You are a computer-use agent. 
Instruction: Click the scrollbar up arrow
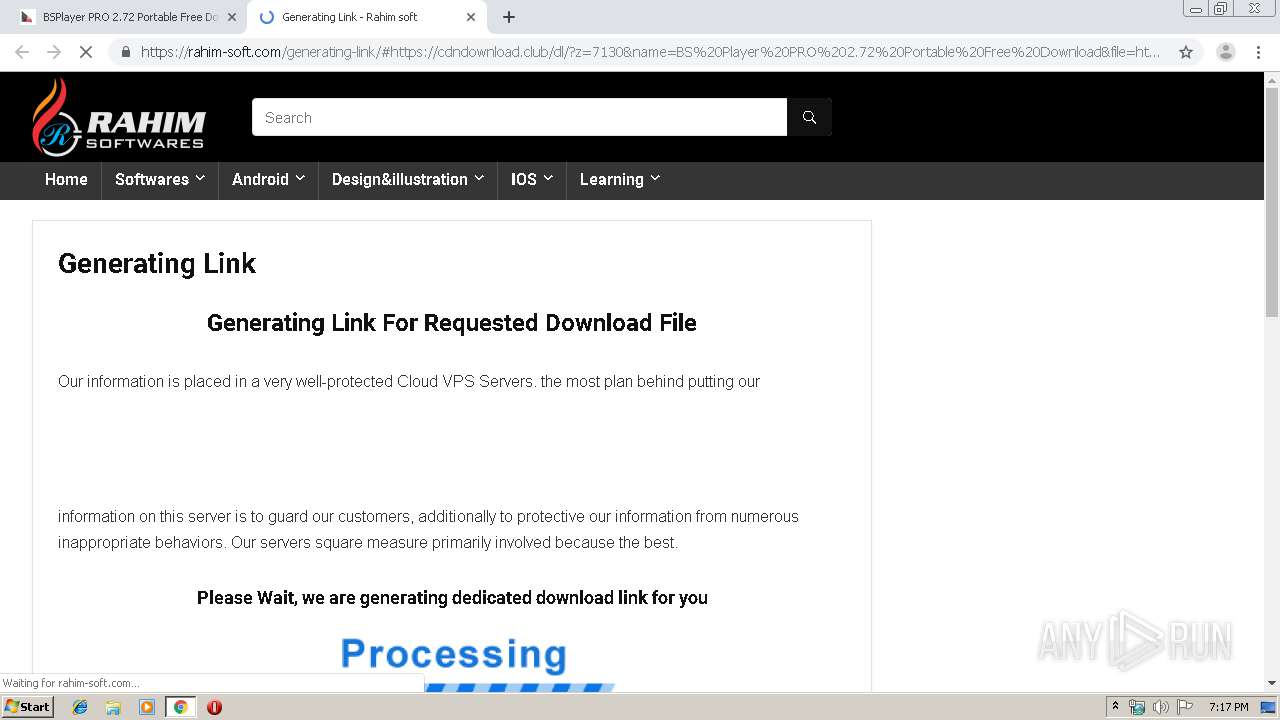tap(1272, 80)
